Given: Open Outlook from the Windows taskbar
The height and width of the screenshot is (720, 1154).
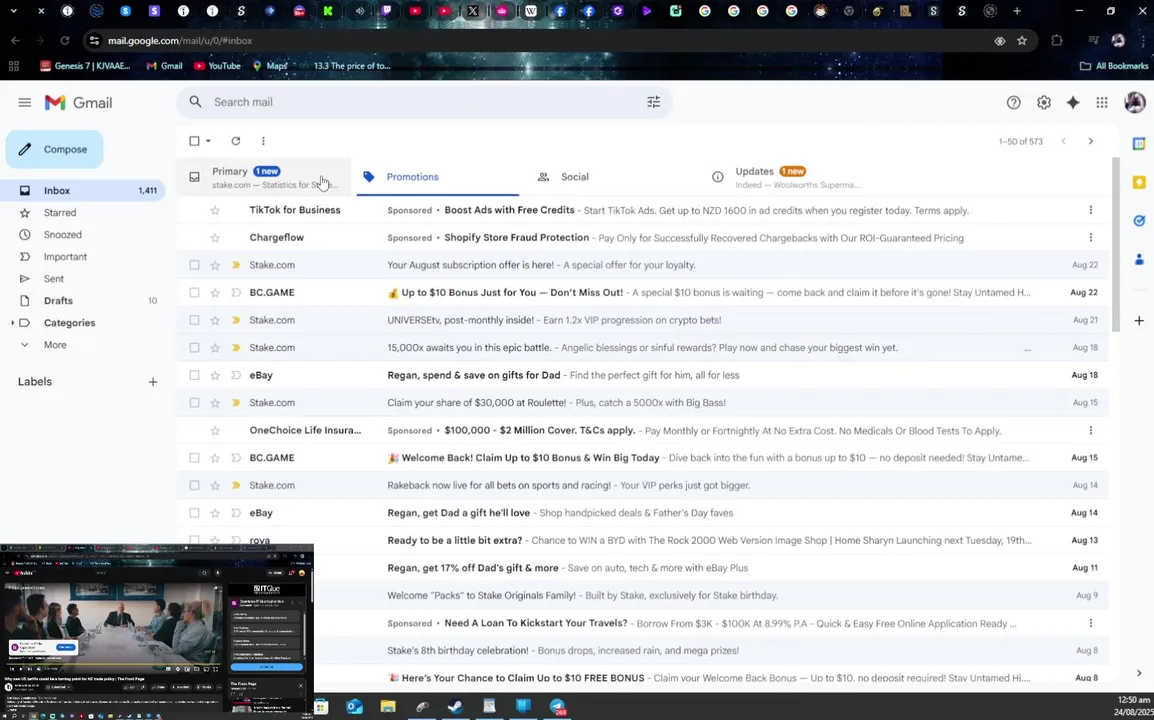Looking at the screenshot, I should pyautogui.click(x=355, y=707).
